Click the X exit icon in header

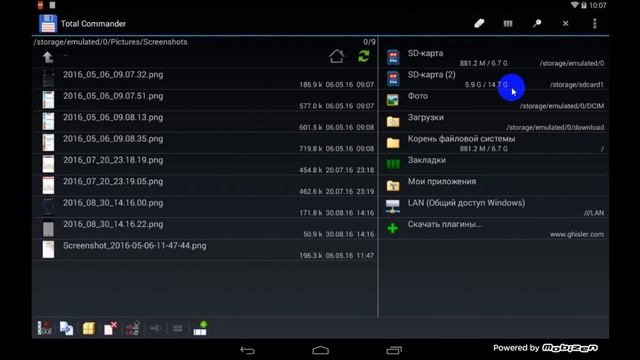click(565, 23)
